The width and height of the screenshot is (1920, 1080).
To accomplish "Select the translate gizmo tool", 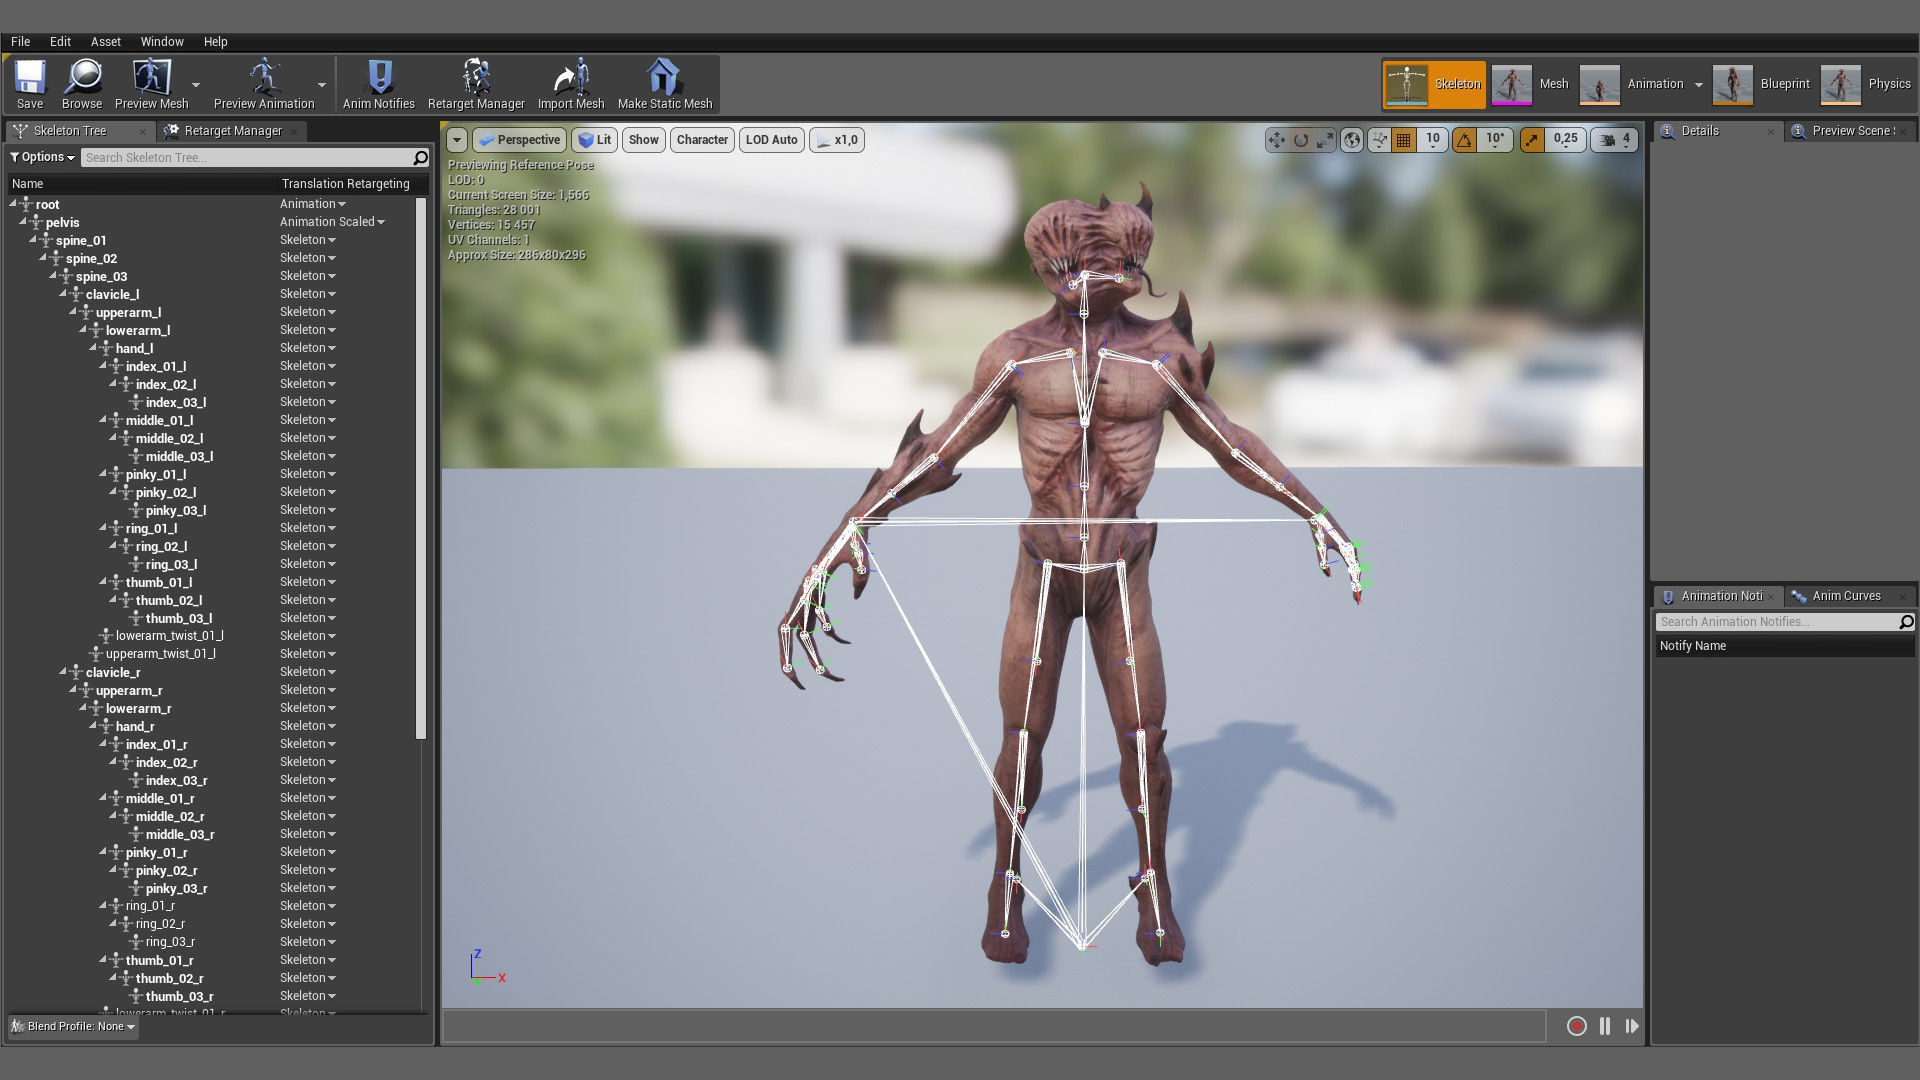I will click(x=1276, y=140).
